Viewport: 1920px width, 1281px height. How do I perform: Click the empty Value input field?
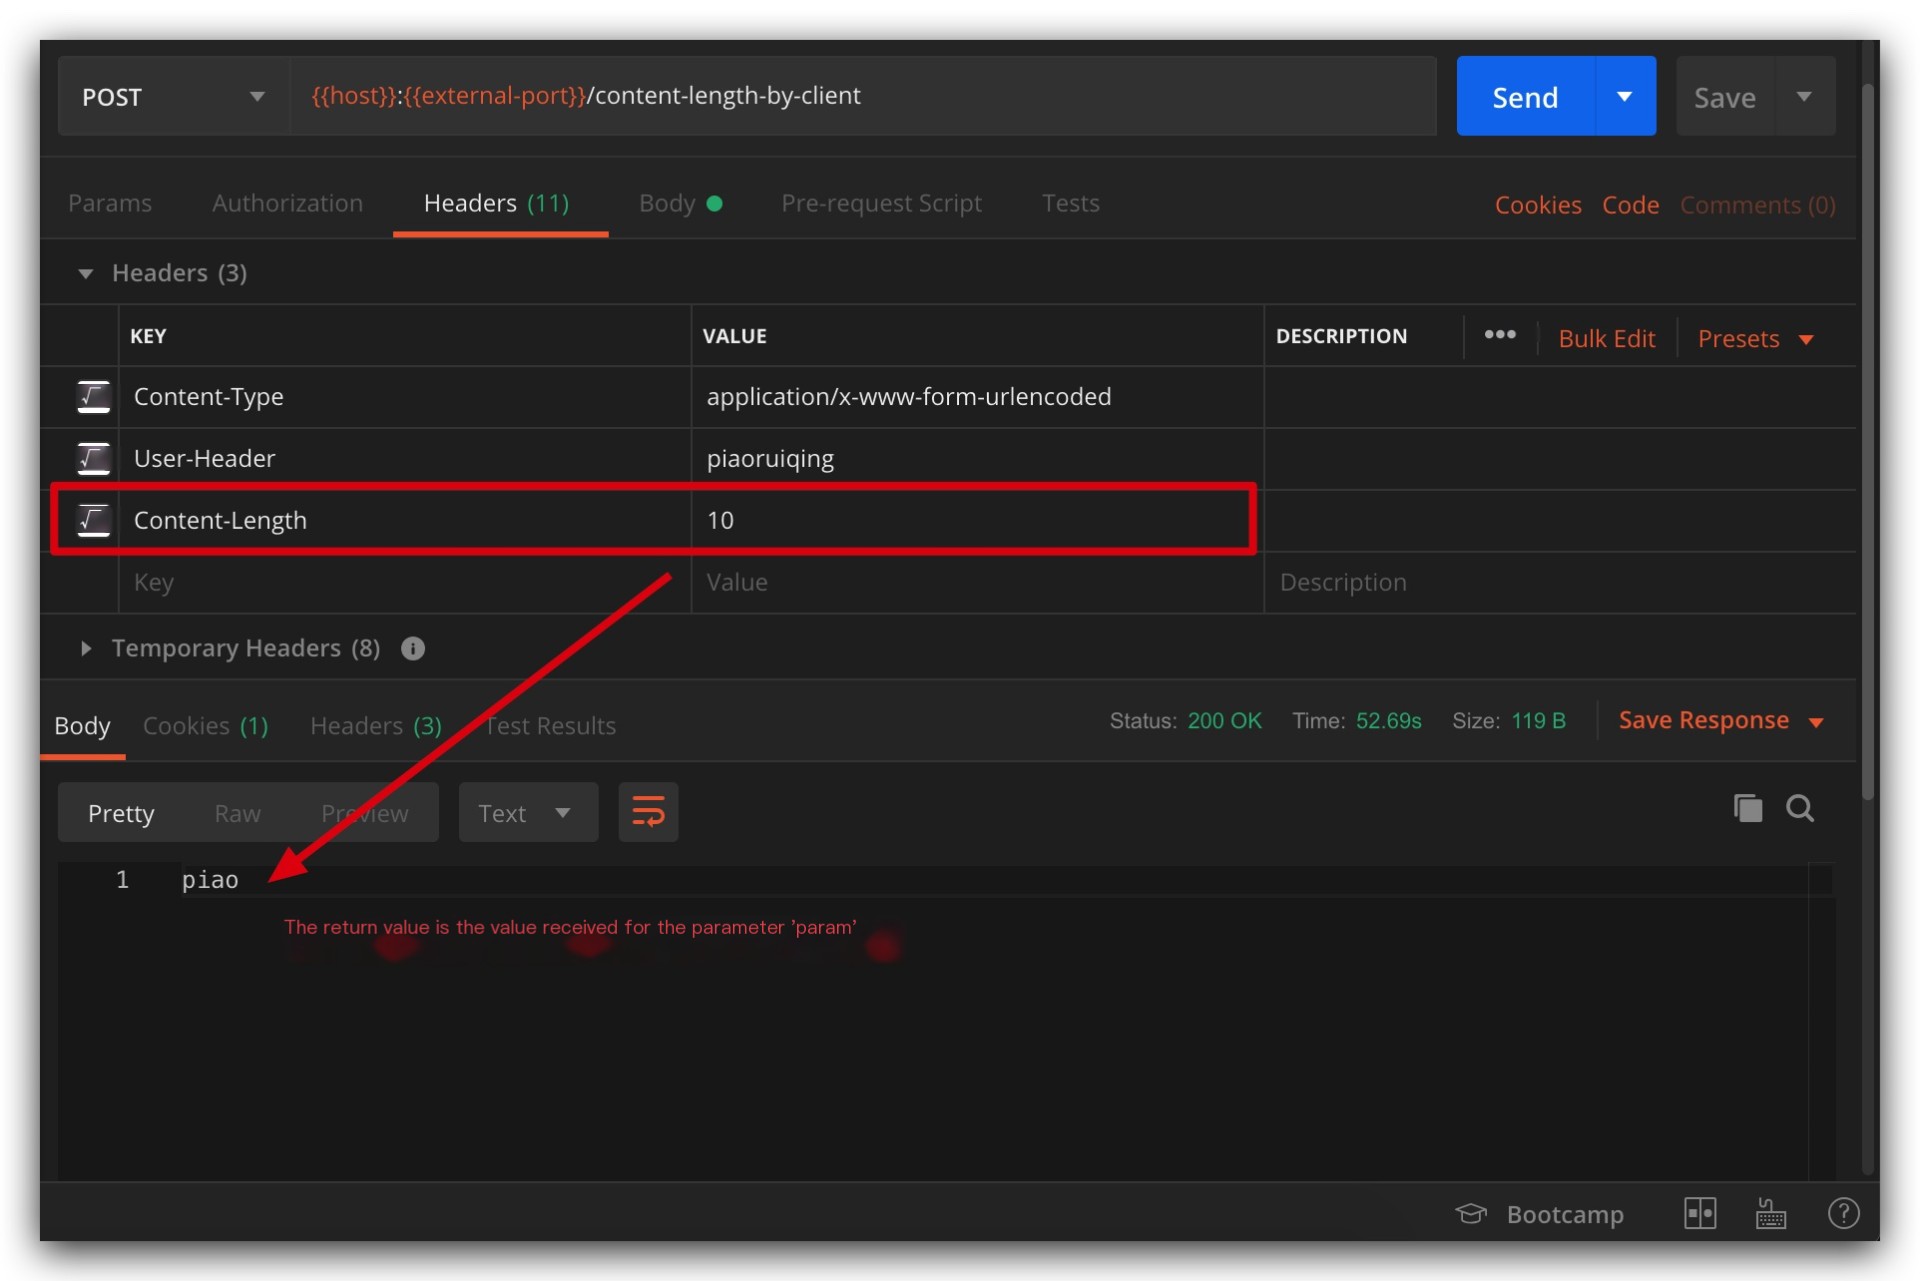coord(978,583)
